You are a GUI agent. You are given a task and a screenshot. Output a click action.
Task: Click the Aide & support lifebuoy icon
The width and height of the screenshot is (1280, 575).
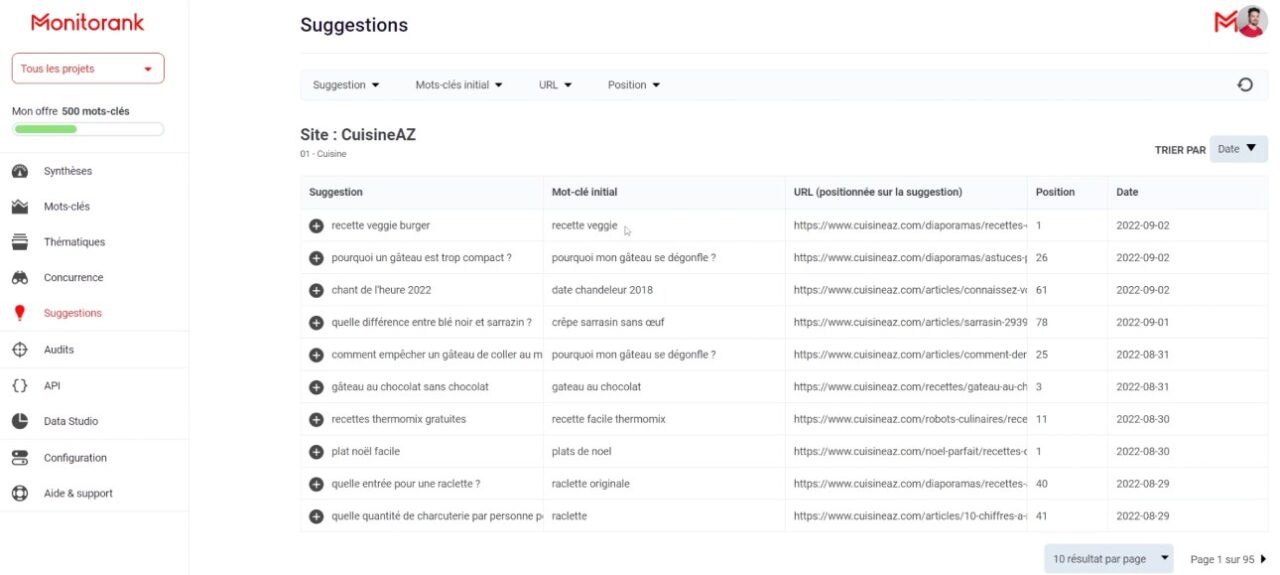tap(20, 493)
